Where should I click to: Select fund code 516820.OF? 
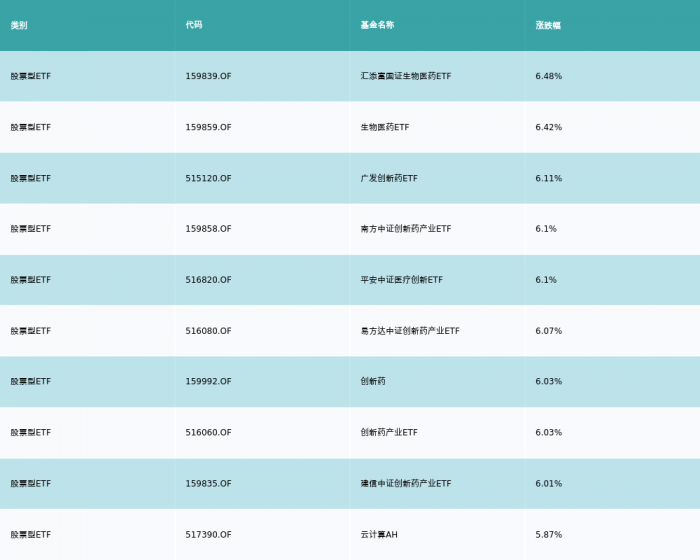[x=208, y=280]
